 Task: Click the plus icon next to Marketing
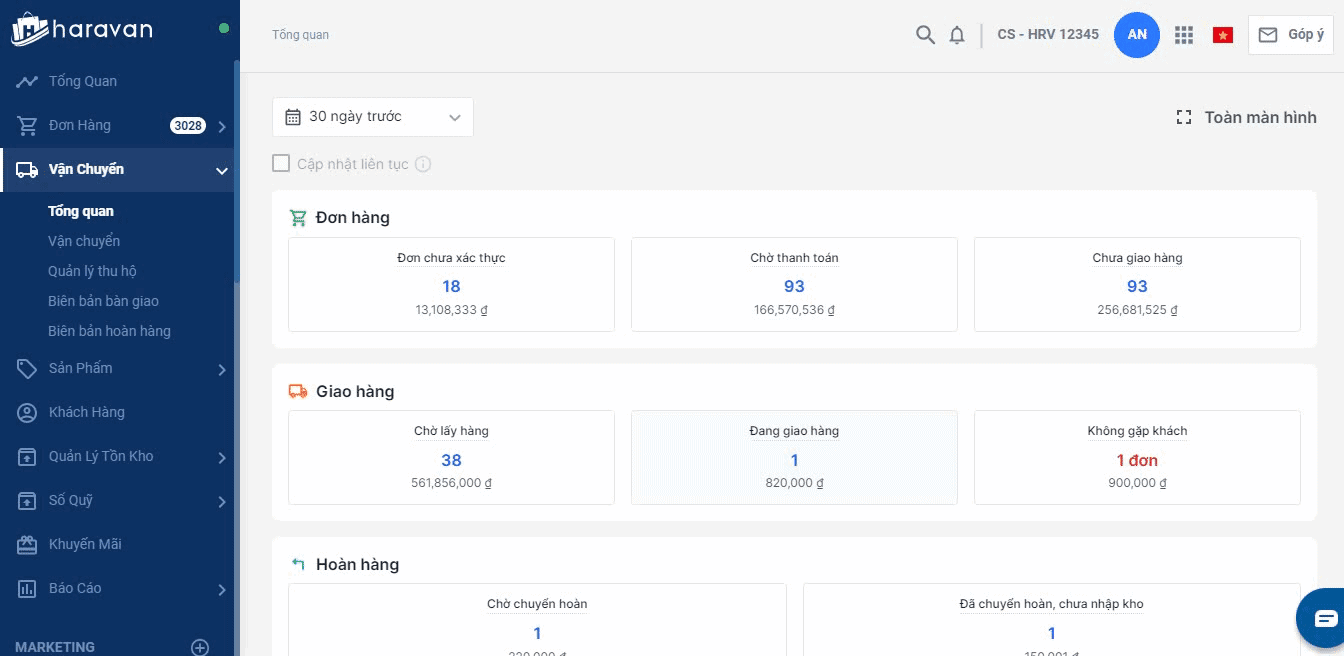click(200, 647)
